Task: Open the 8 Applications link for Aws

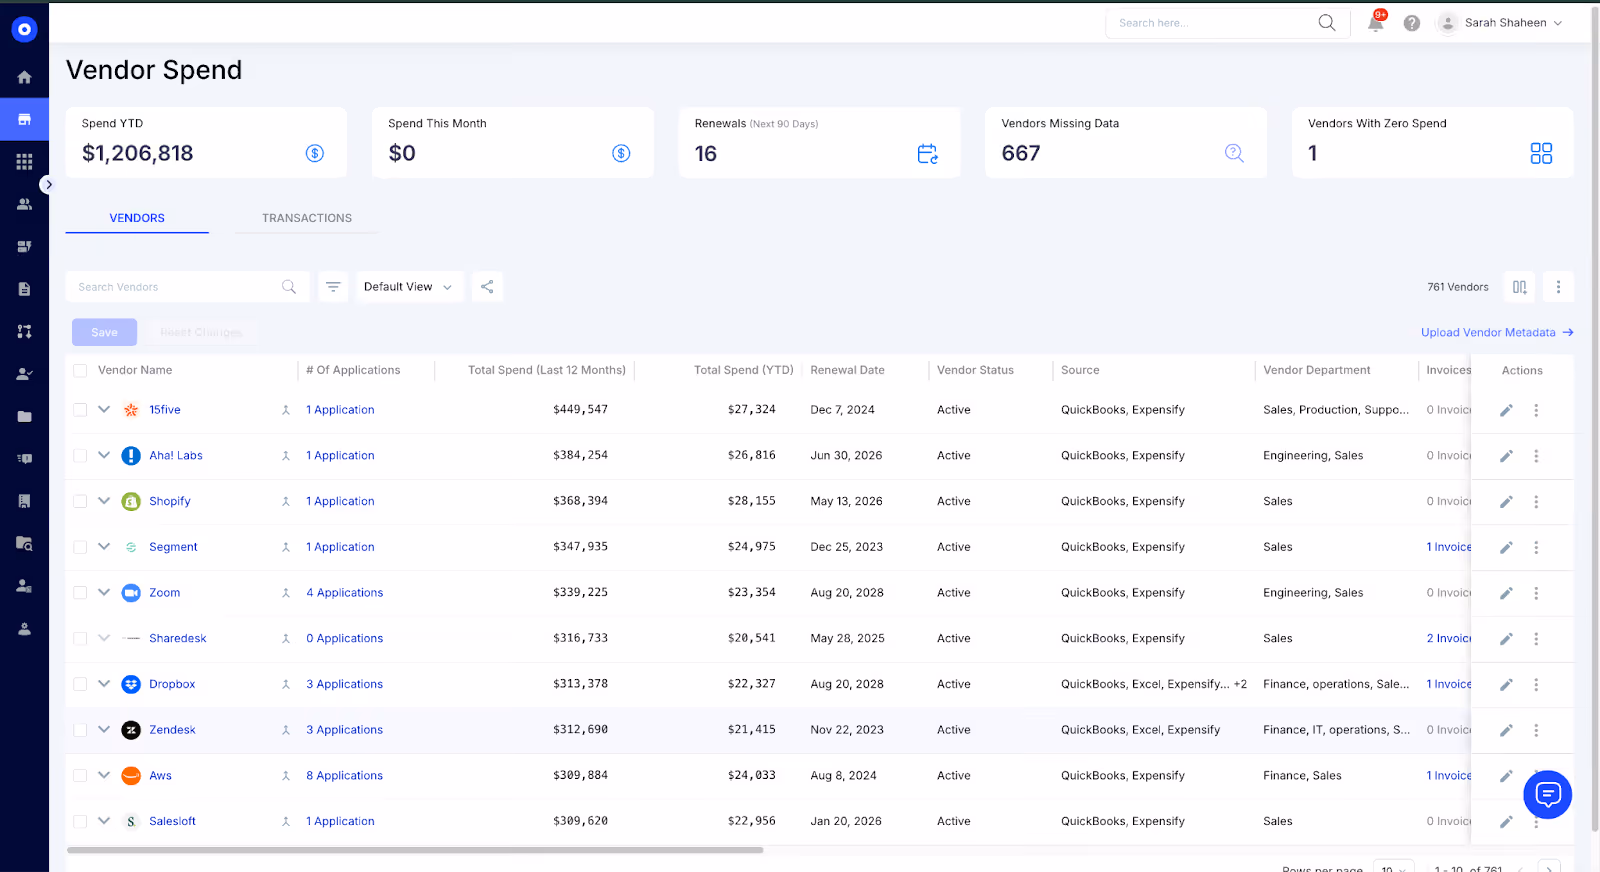Action: 344,776
